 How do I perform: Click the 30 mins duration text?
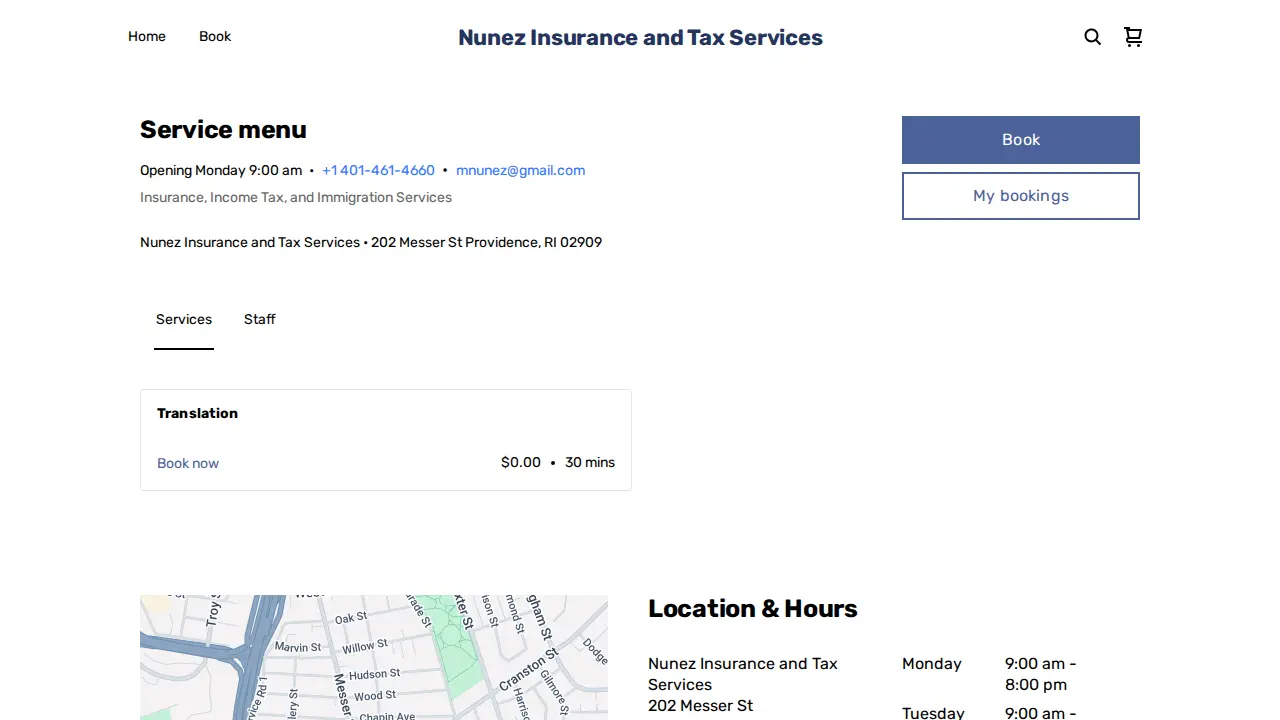tap(590, 463)
